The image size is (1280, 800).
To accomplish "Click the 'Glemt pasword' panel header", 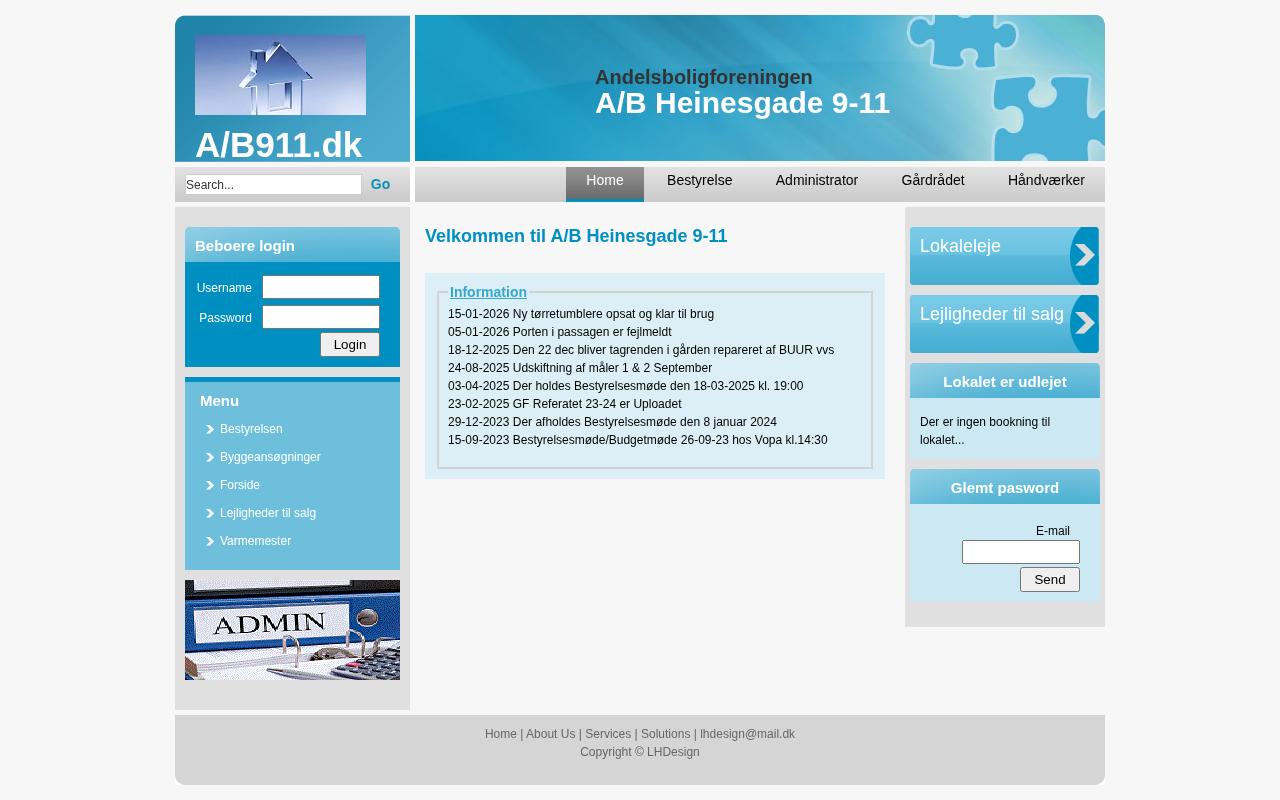I will [1005, 487].
